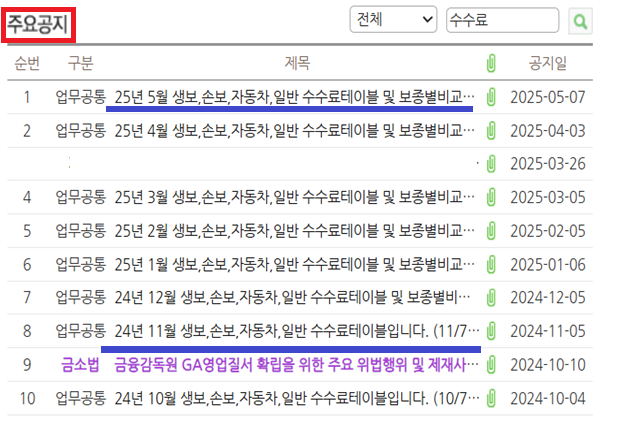Open attachment for notice dated 2025-04-03
This screenshot has width=624, height=423.
pyautogui.click(x=491, y=131)
